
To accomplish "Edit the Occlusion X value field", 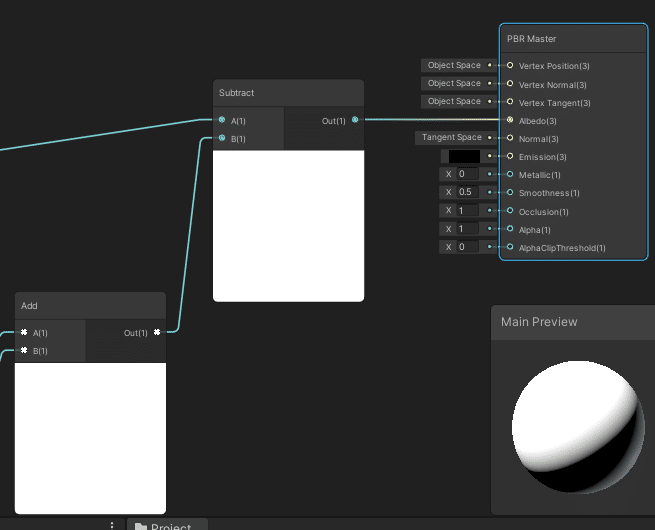I will [467, 210].
